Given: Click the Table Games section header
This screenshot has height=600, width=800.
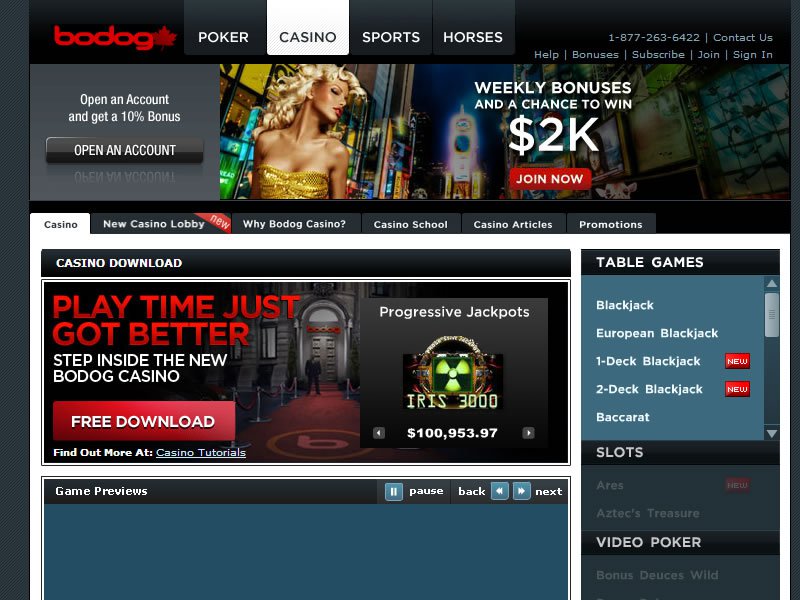Looking at the screenshot, I should click(x=680, y=262).
